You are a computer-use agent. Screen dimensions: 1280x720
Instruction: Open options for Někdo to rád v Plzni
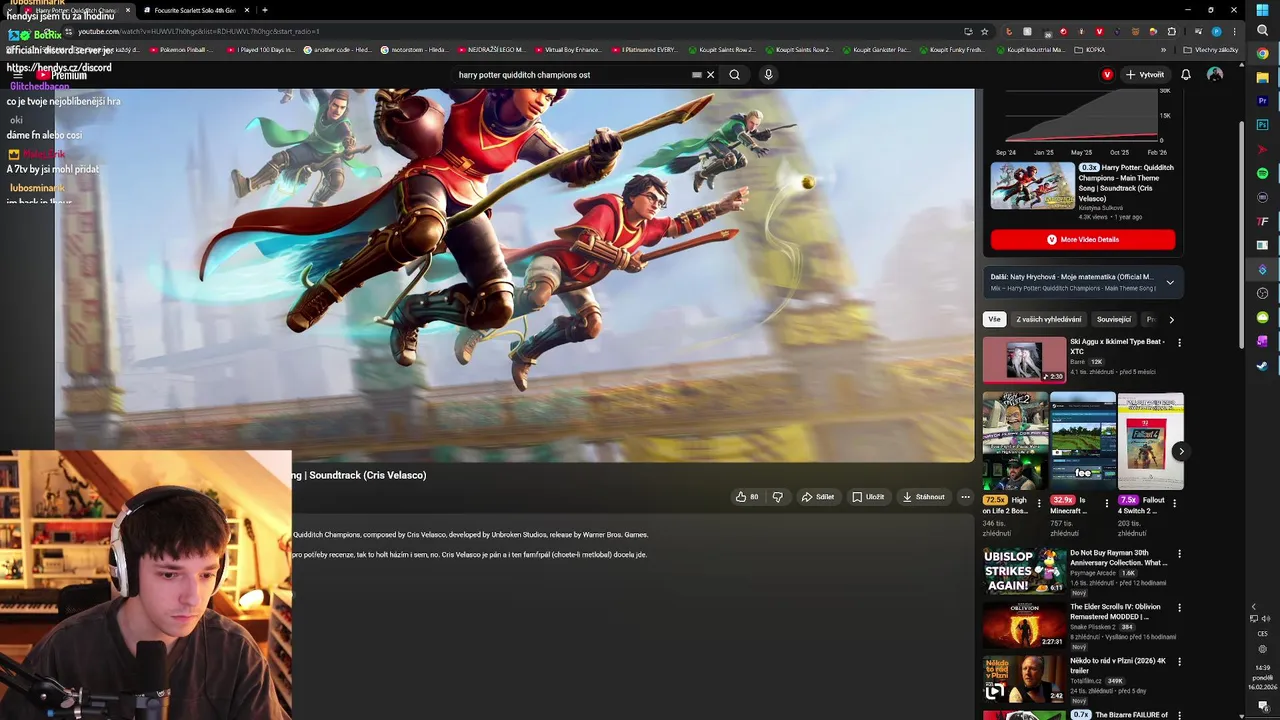[1179, 662]
